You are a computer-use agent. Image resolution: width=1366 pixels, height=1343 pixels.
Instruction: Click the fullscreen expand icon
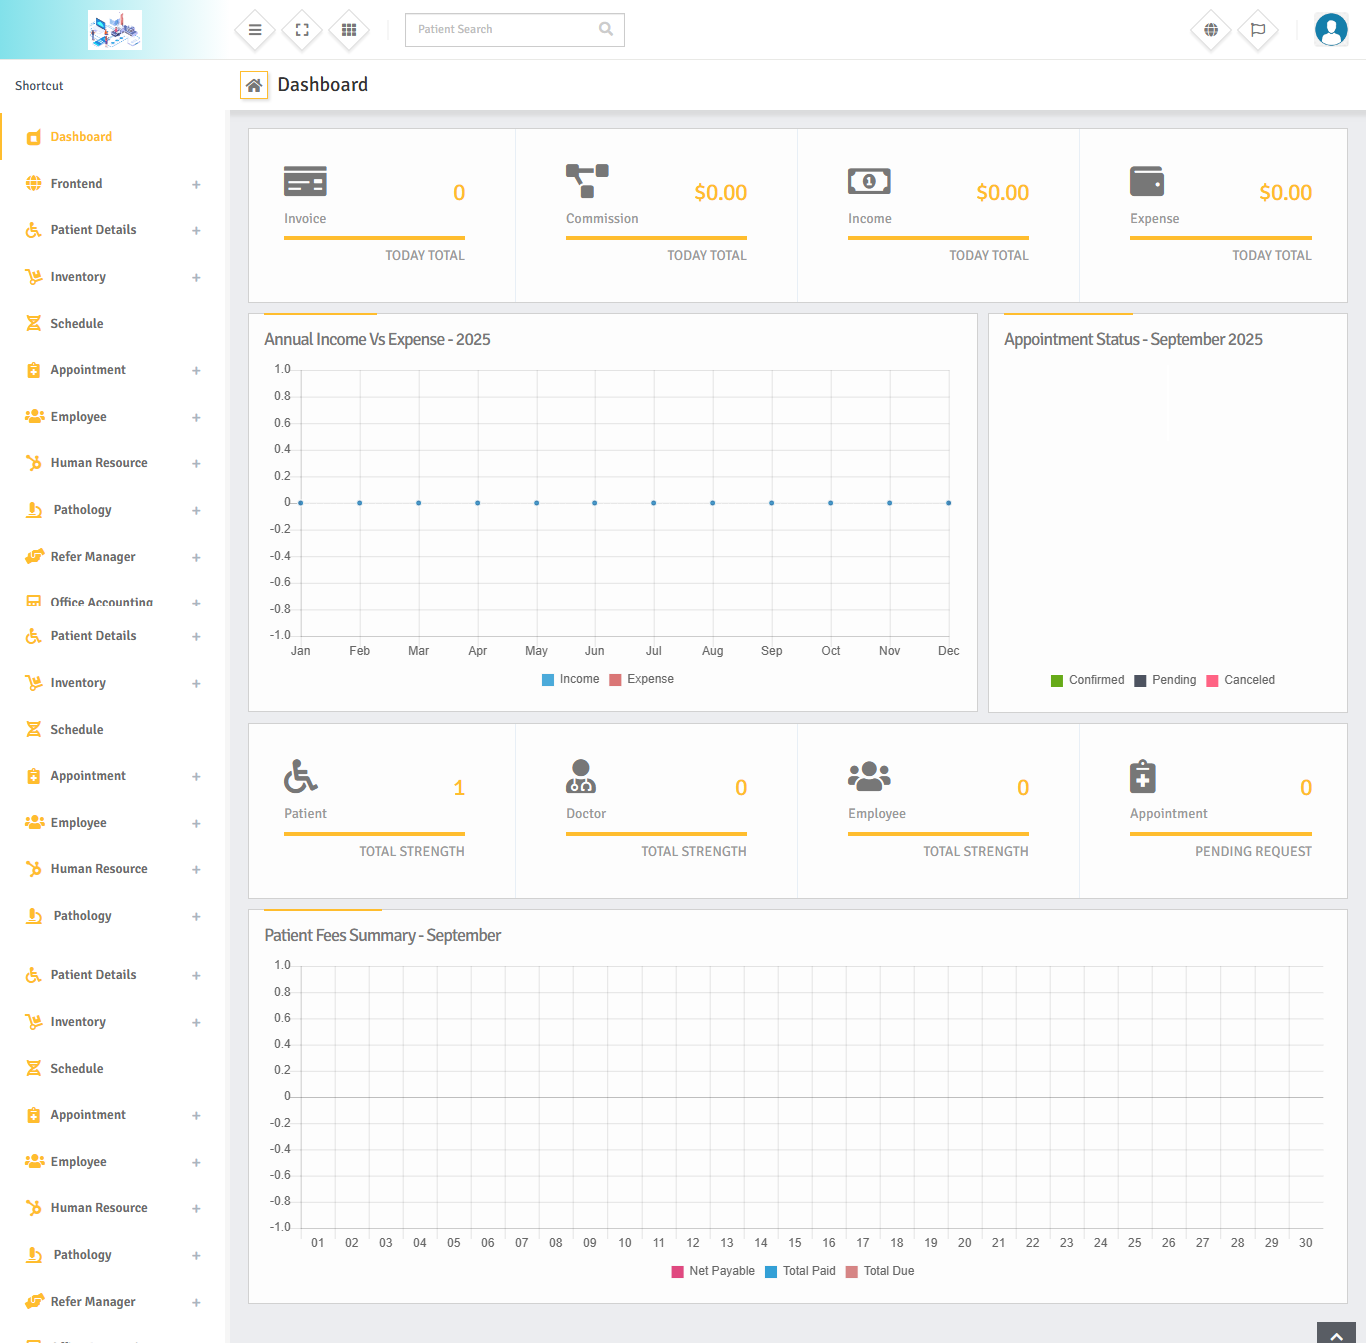pos(302,30)
